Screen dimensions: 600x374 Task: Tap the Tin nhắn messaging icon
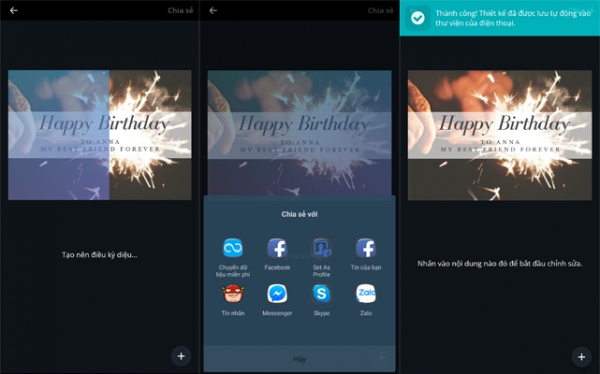pyautogui.click(x=233, y=294)
